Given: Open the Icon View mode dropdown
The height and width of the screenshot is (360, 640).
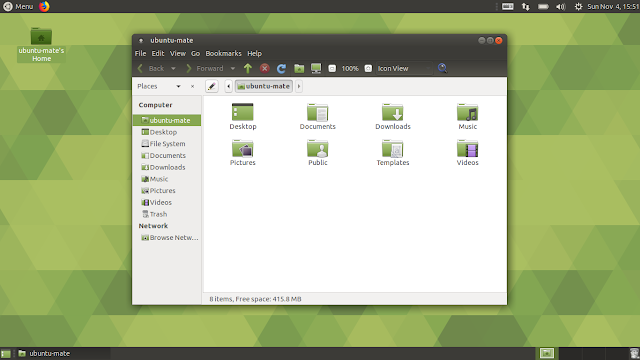Looking at the screenshot, I should pyautogui.click(x=404, y=69).
